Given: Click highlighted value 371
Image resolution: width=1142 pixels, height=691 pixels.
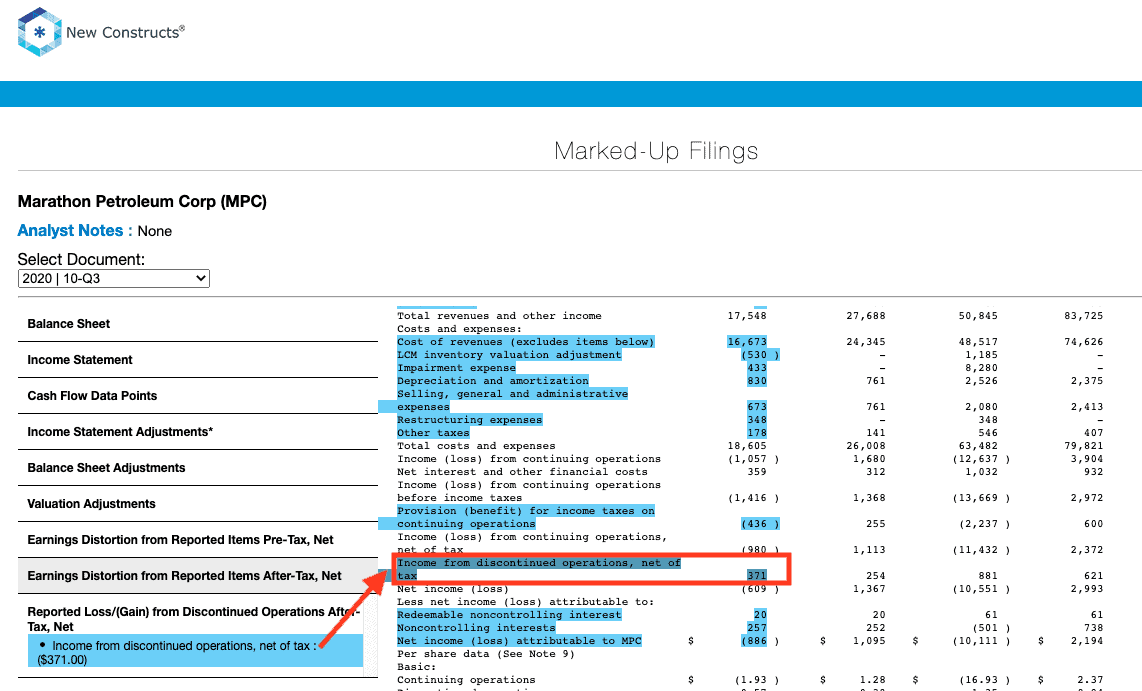Looking at the screenshot, I should (x=757, y=576).
